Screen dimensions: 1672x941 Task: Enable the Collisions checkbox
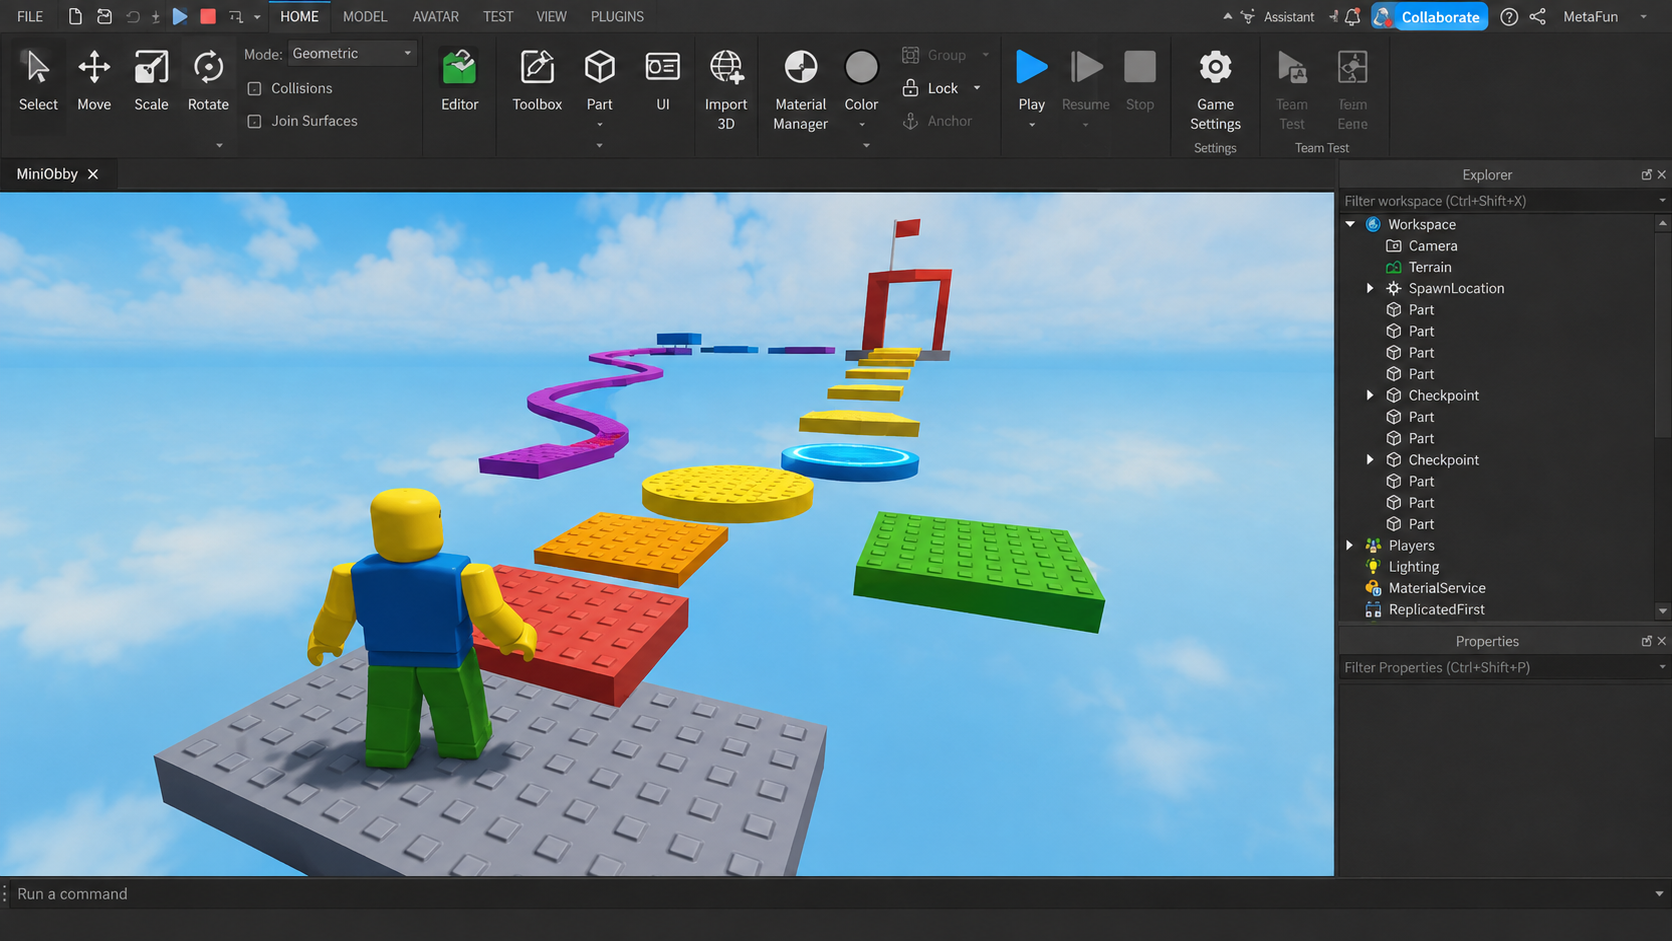point(254,89)
